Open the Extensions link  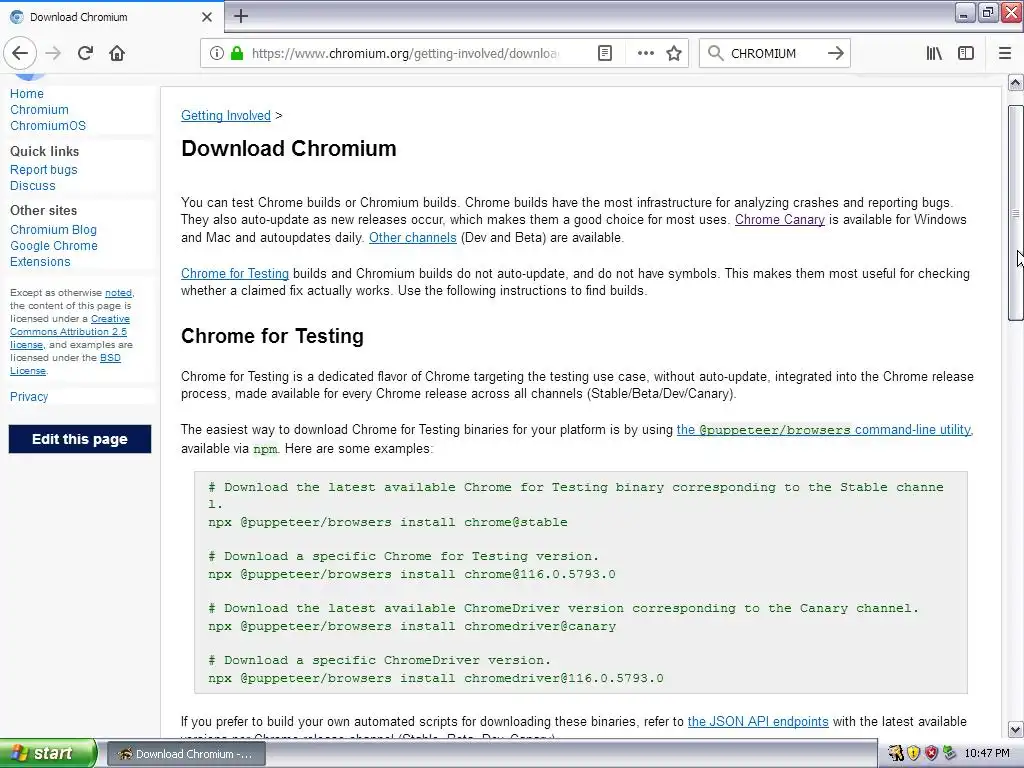tap(40, 261)
